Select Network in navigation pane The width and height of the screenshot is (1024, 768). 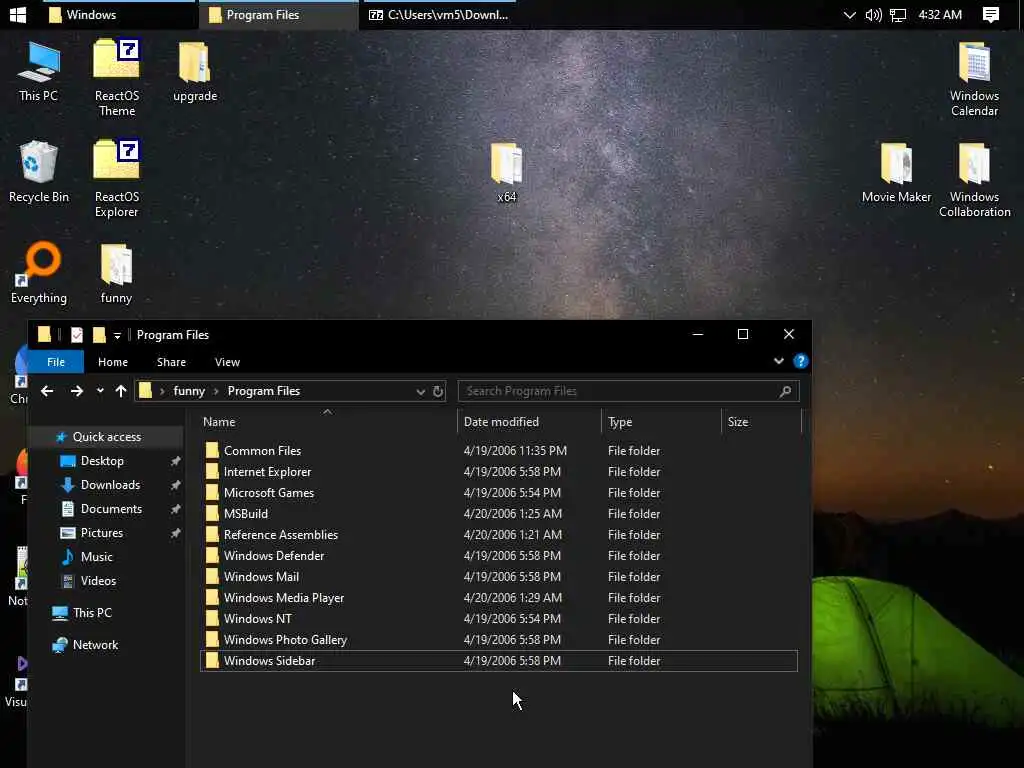(x=95, y=645)
